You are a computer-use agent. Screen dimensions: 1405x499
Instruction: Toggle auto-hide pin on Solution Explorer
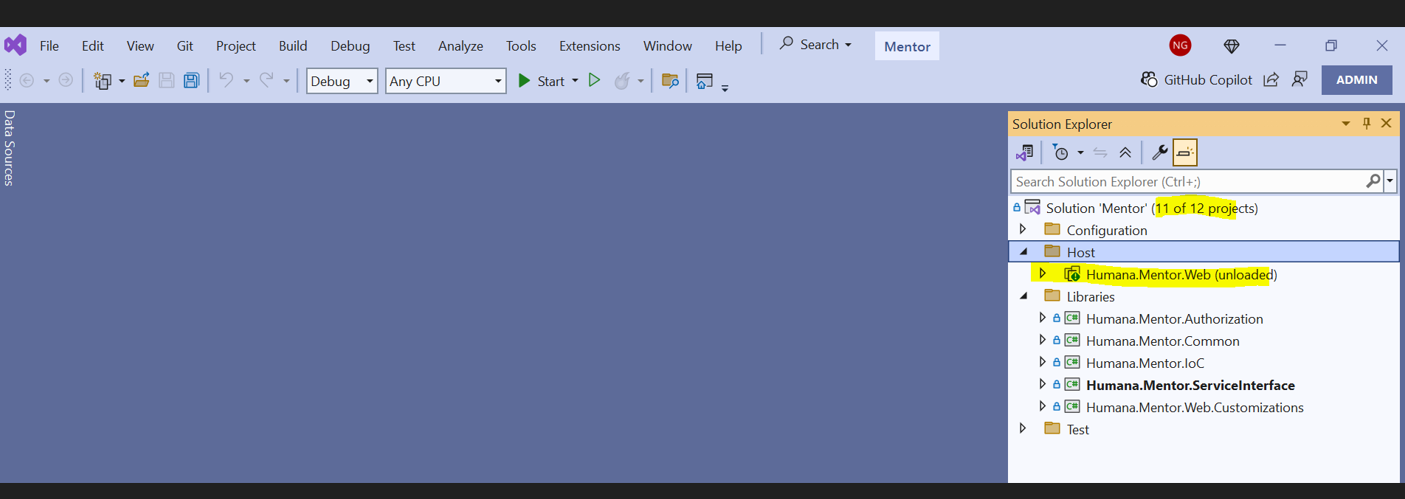tap(1367, 123)
